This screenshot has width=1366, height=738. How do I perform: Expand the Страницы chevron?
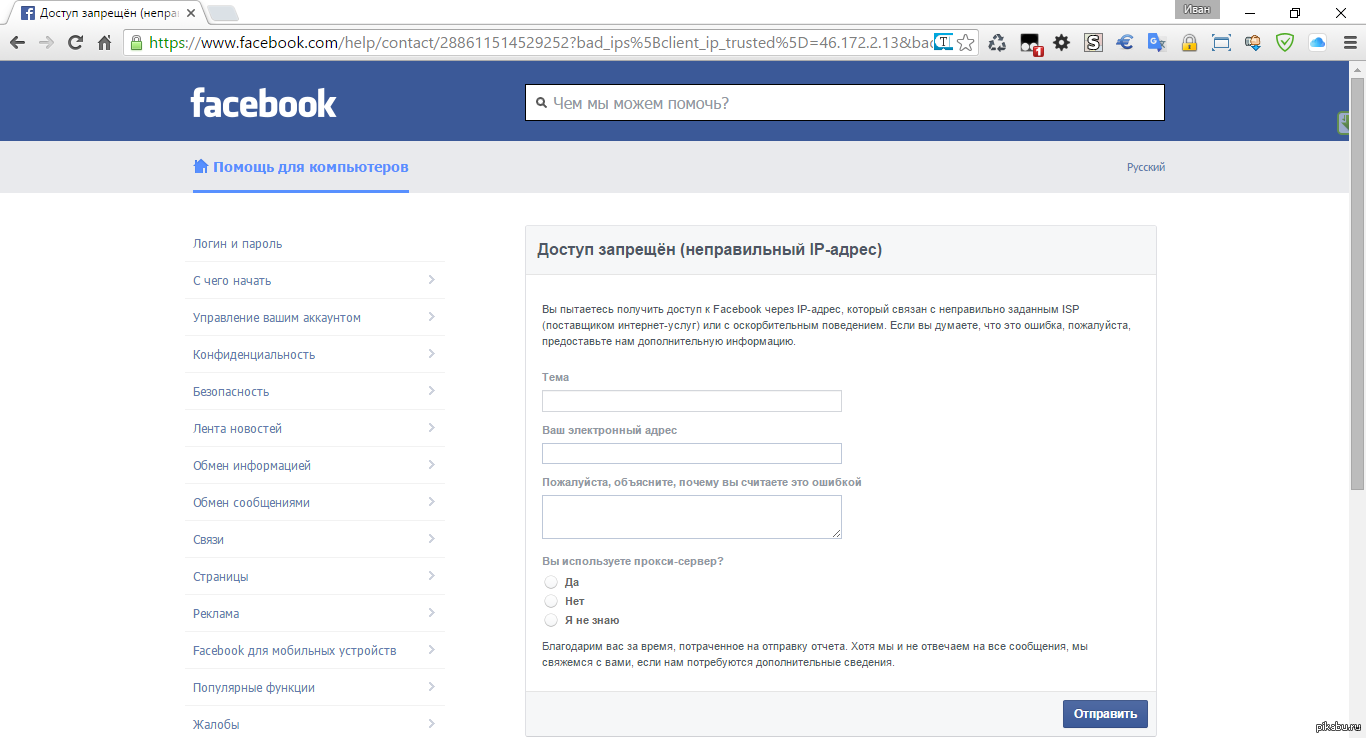point(431,576)
